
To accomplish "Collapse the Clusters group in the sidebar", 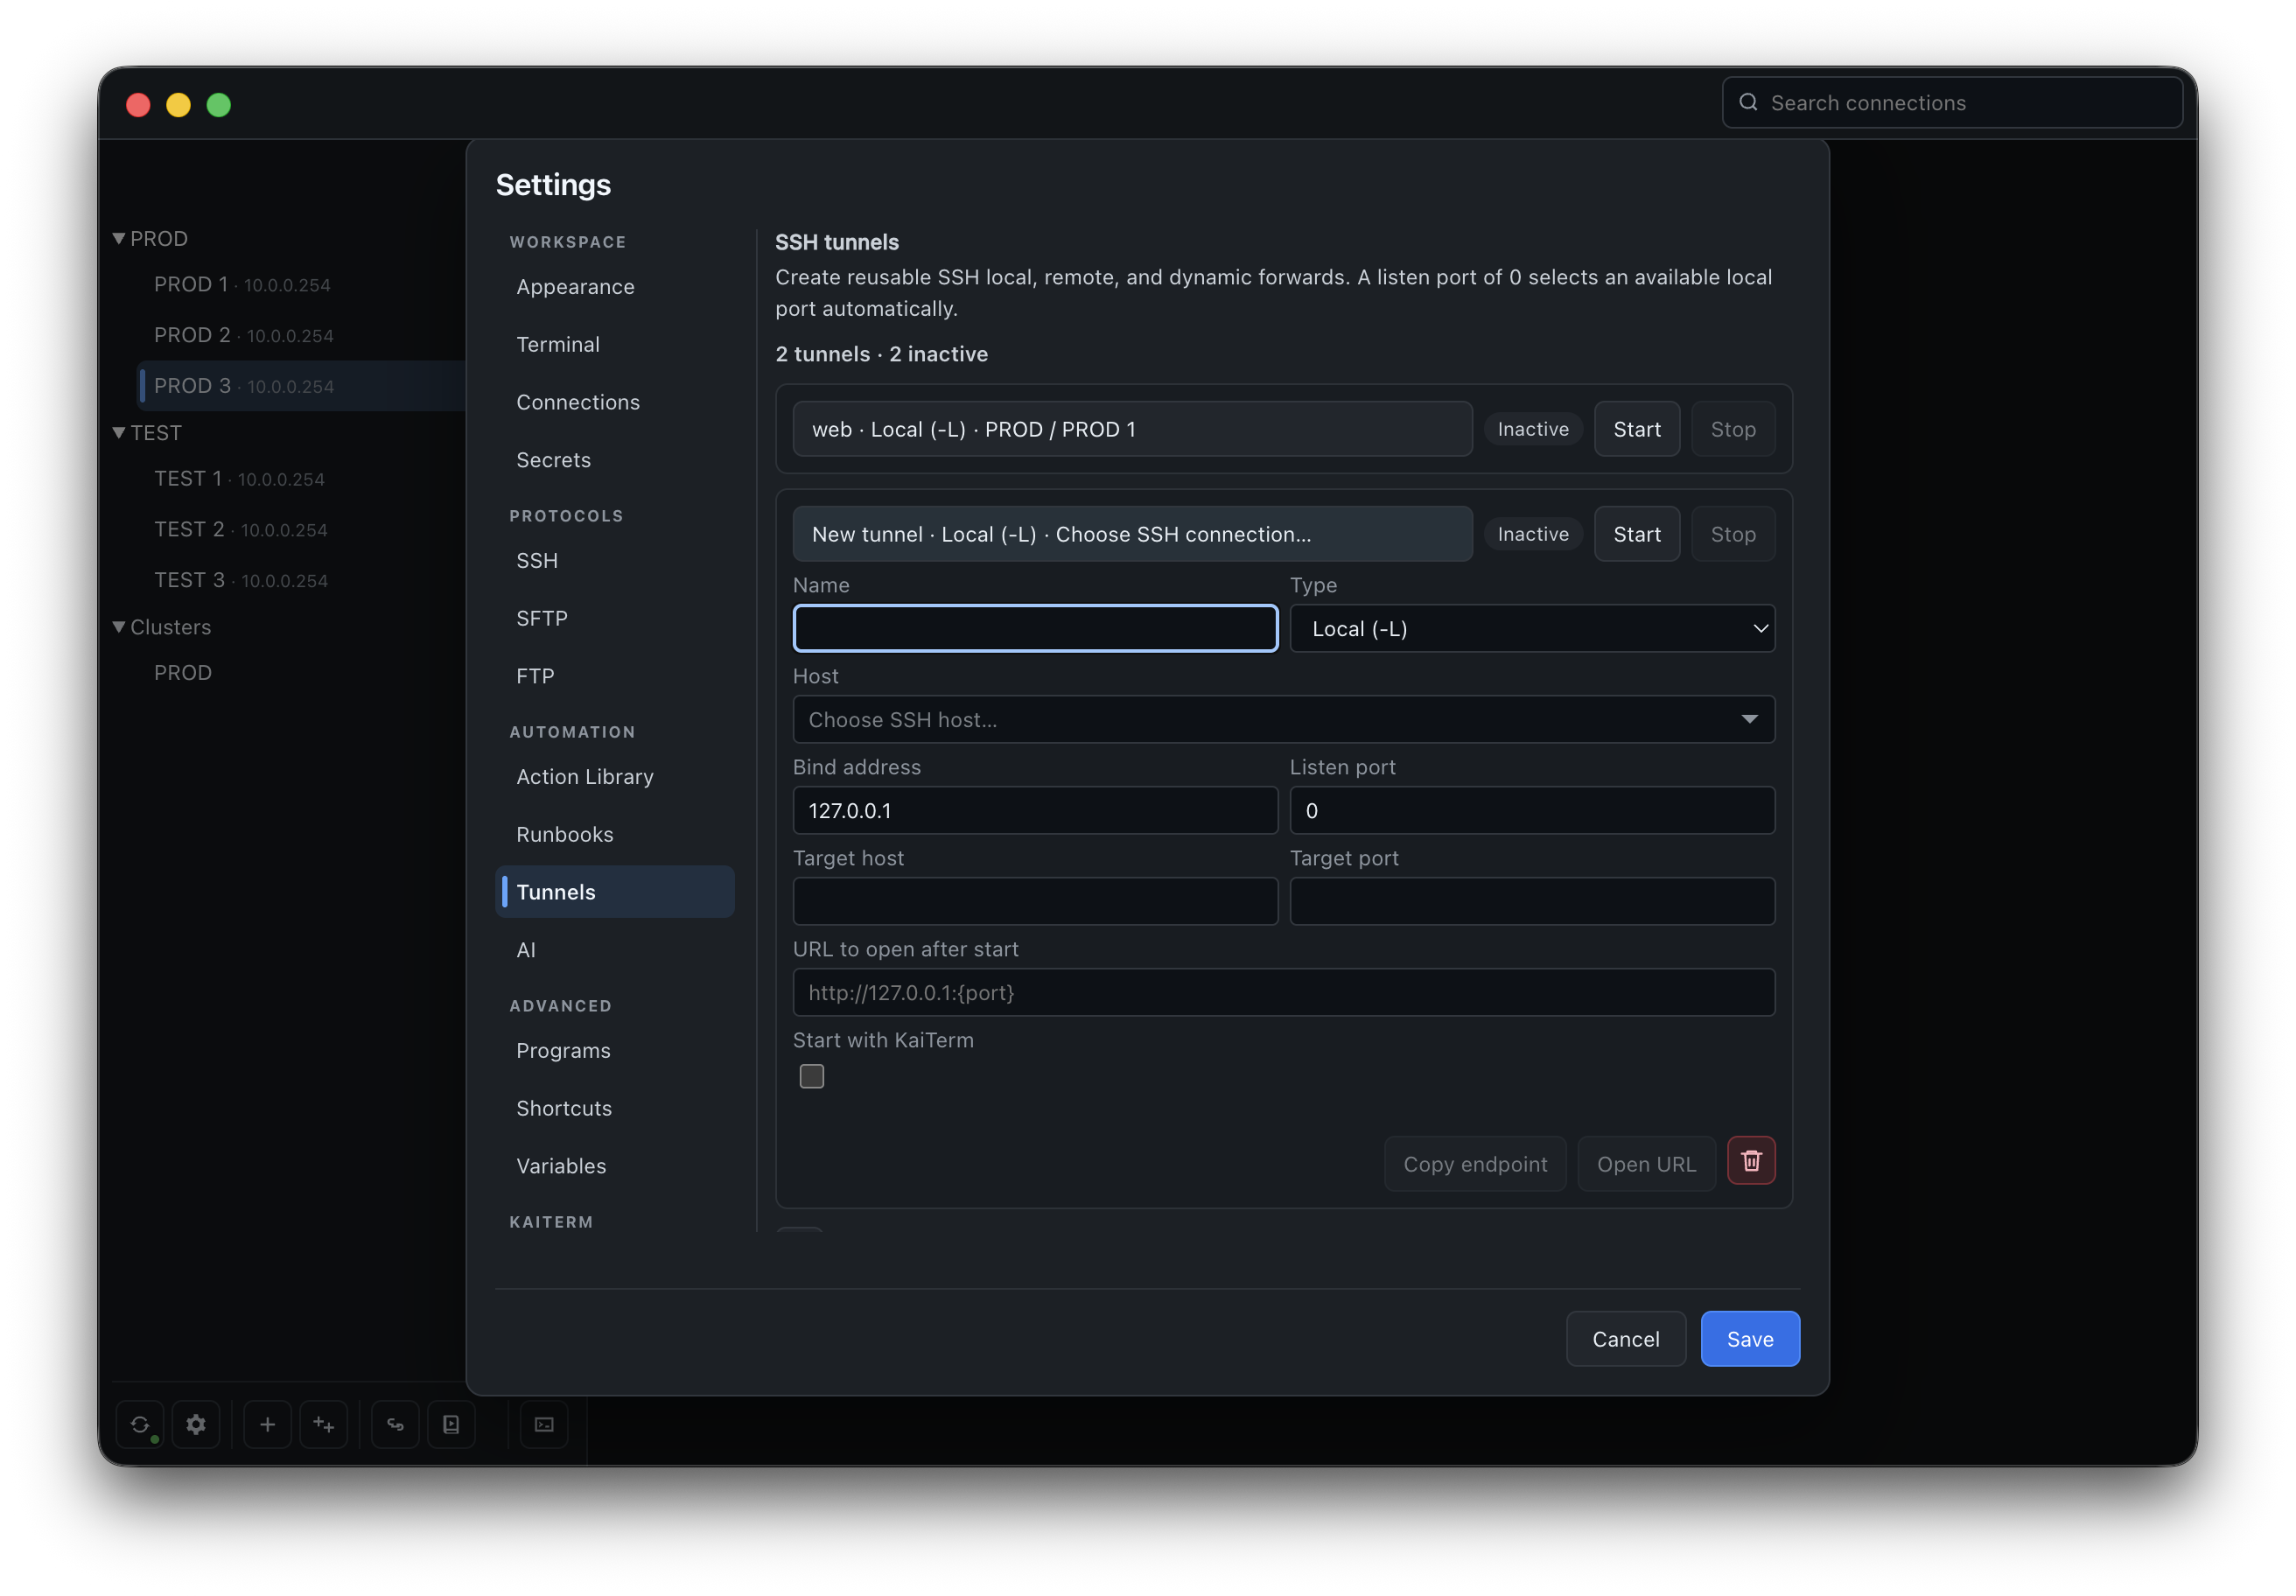I will coord(119,626).
